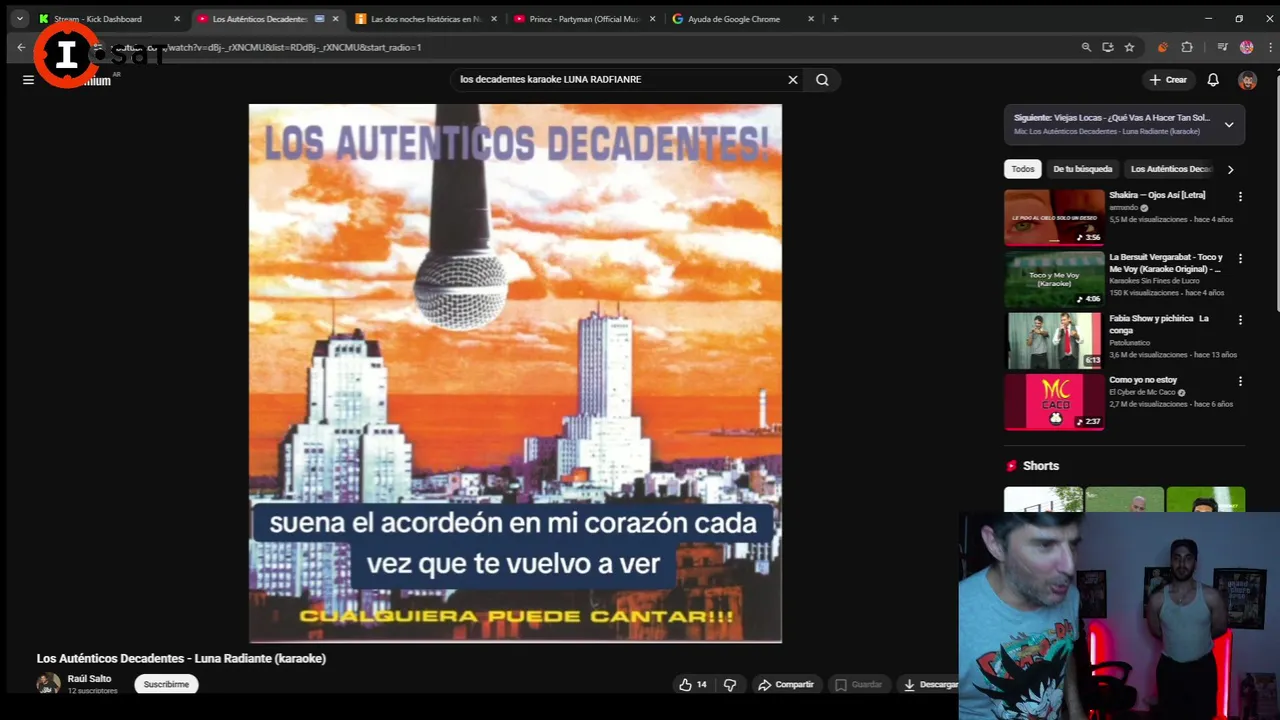Image resolution: width=1280 pixels, height=720 pixels.
Task: Click the Guardar button
Action: click(859, 685)
